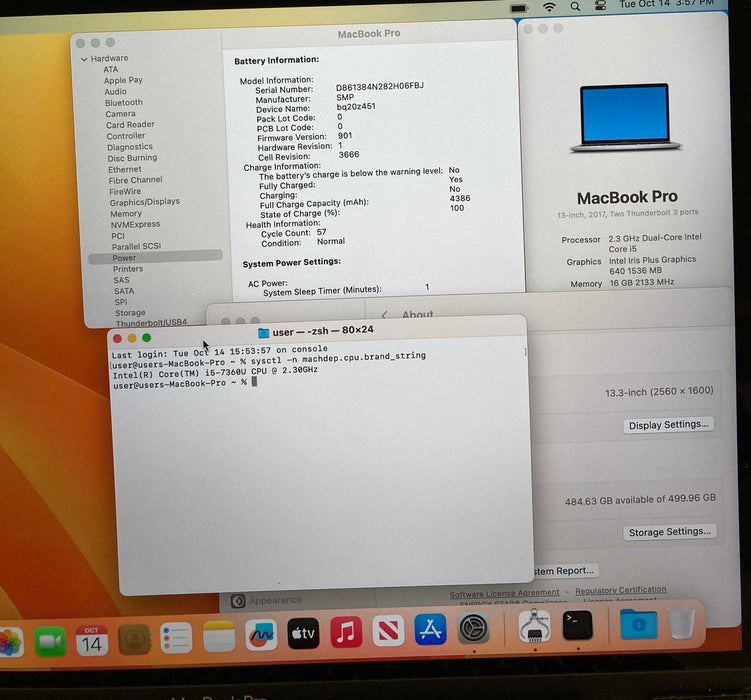
Task: Click the Storage Settings button
Action: [670, 532]
